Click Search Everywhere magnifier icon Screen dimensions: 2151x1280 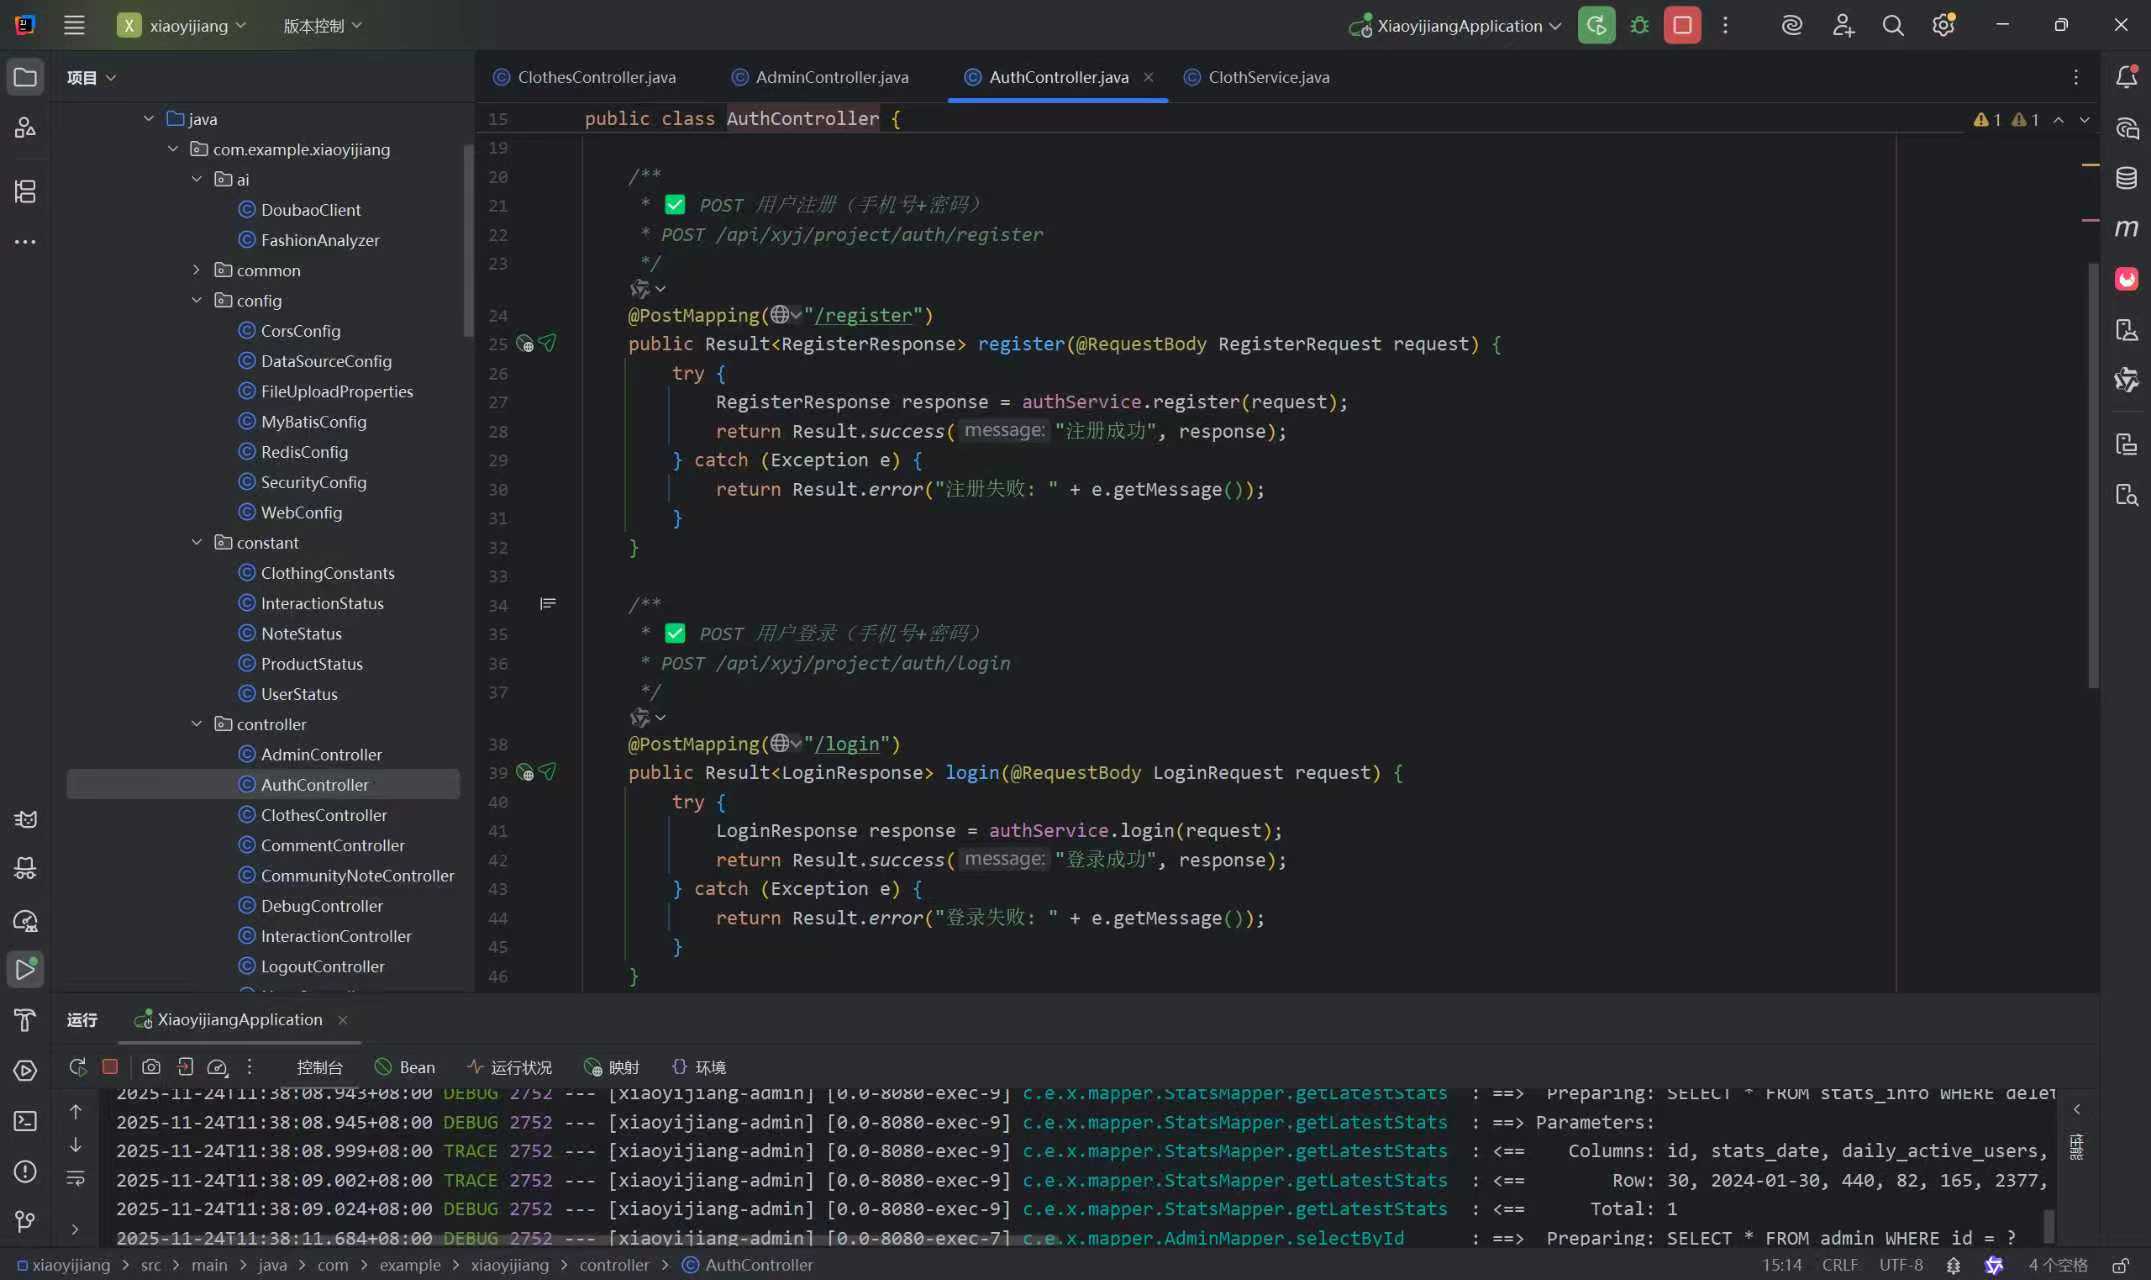tap(1892, 26)
